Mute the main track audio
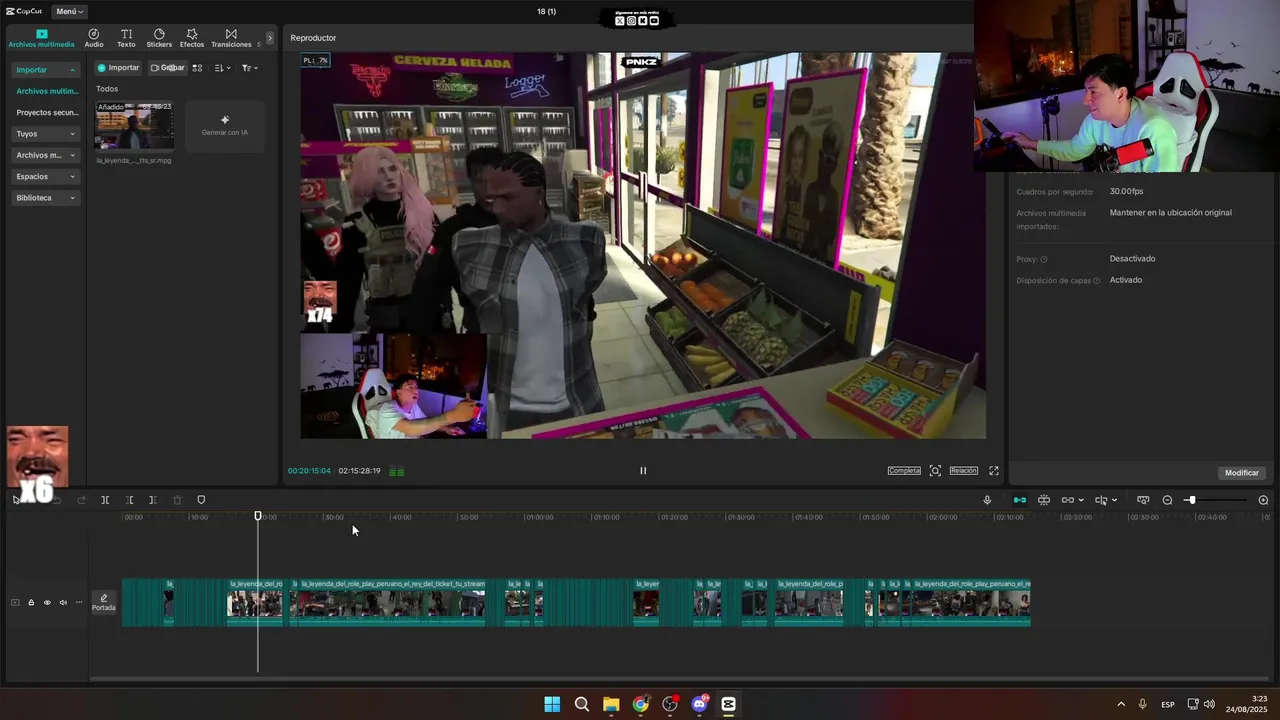This screenshot has height=720, width=1280. pos(63,603)
